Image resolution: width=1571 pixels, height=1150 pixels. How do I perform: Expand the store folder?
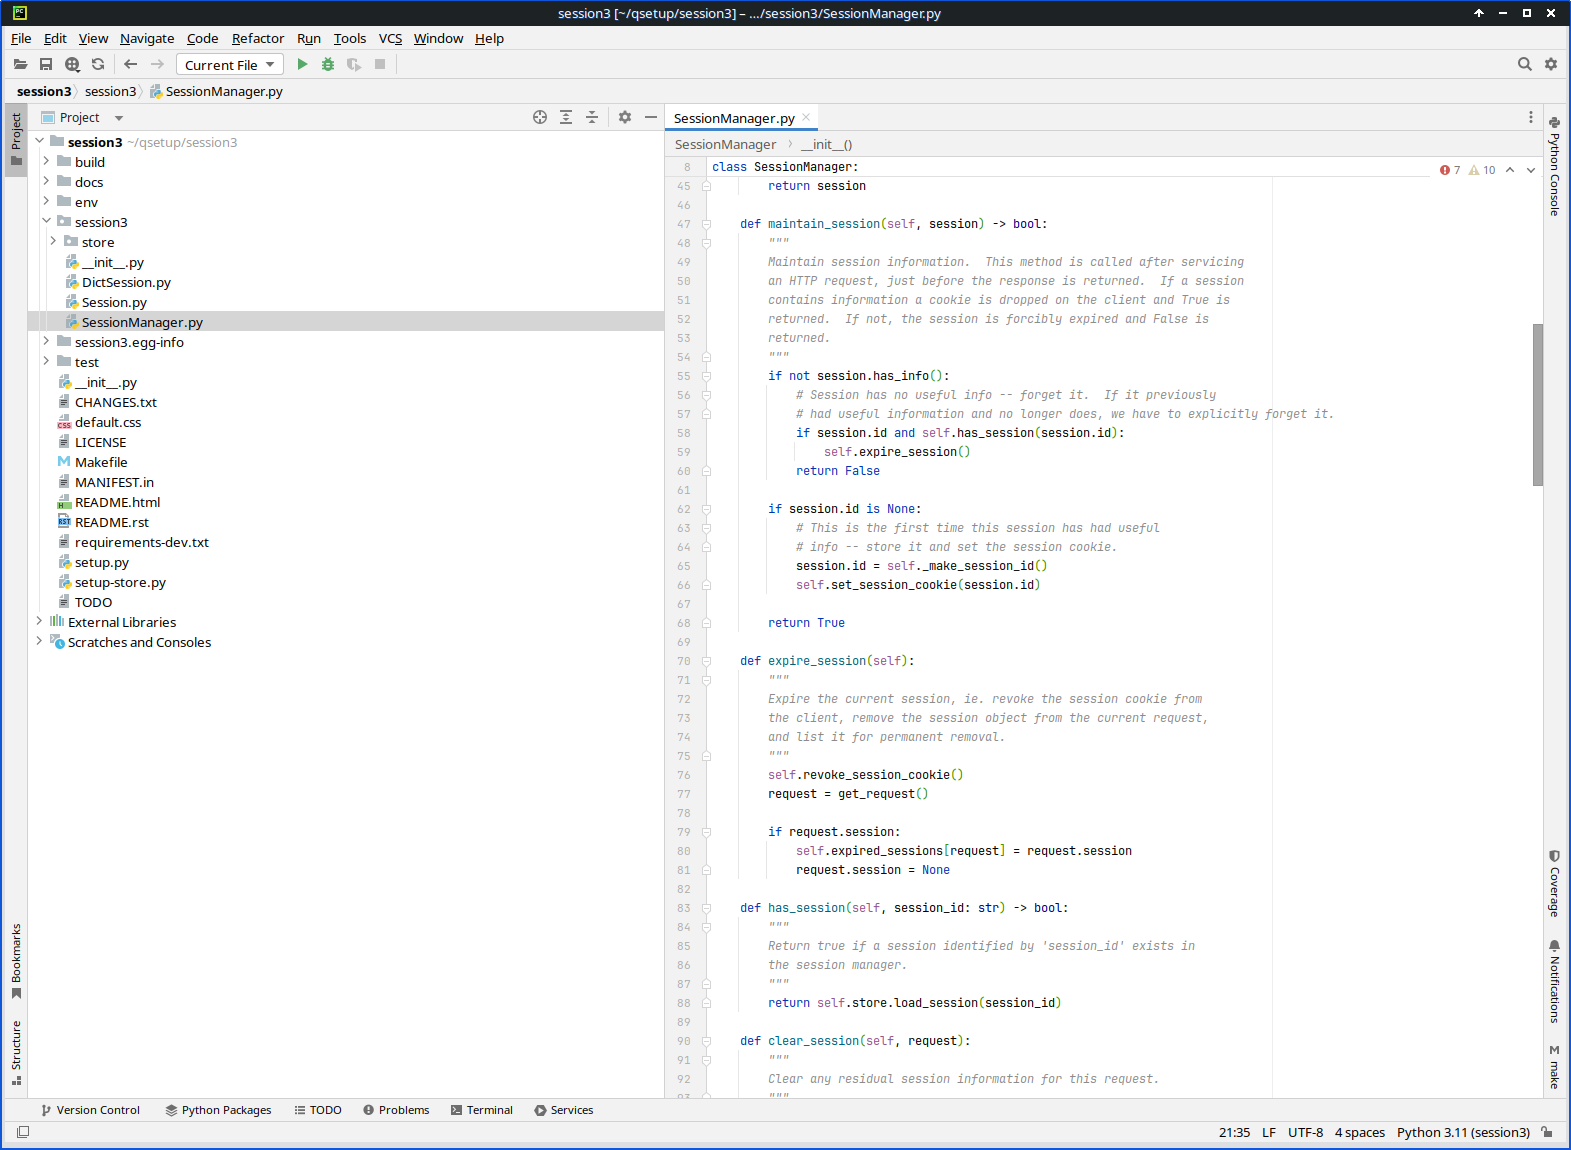click(x=53, y=241)
